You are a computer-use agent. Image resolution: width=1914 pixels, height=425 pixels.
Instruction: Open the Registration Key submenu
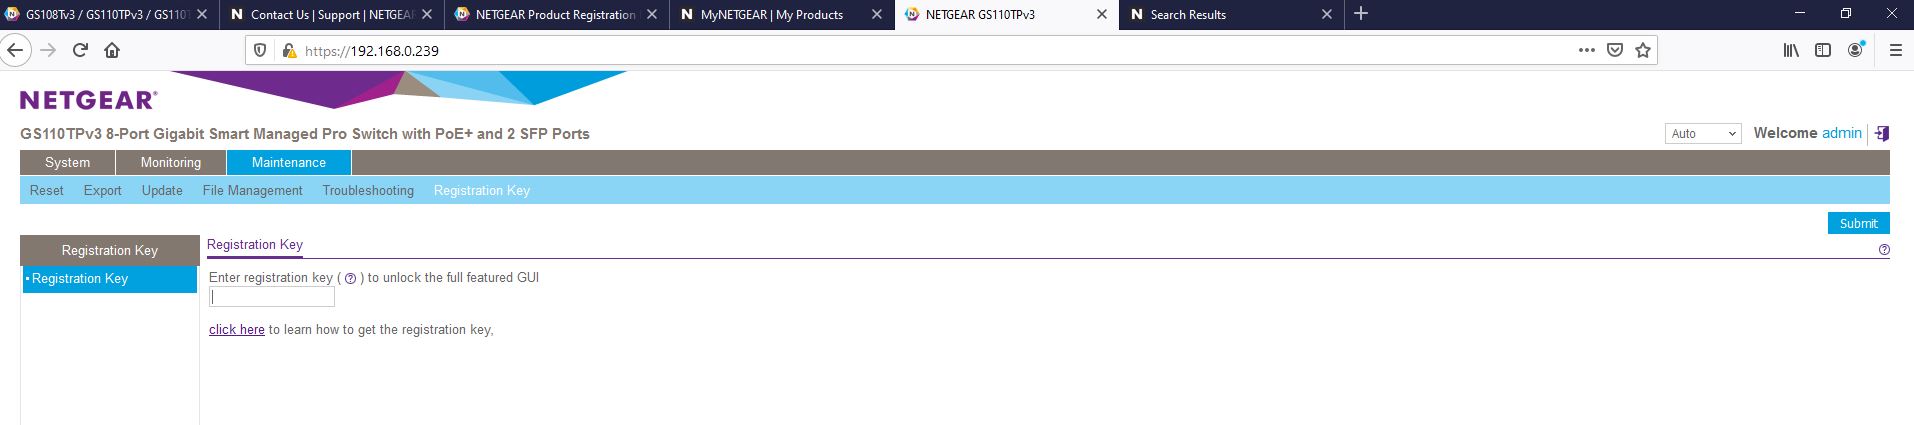pos(482,190)
